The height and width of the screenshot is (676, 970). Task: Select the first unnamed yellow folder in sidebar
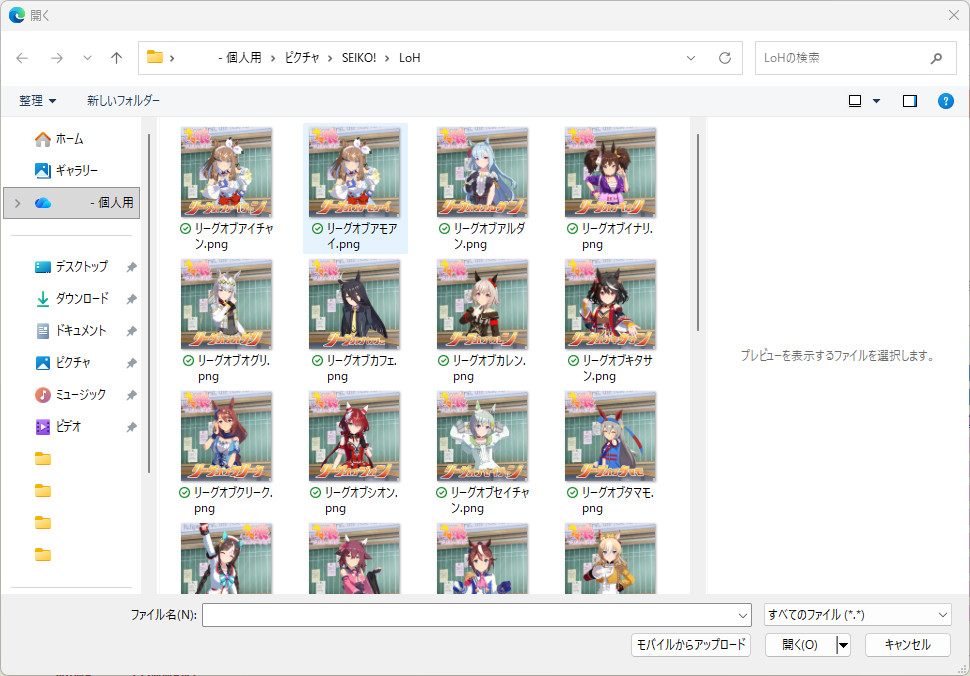tap(43, 459)
